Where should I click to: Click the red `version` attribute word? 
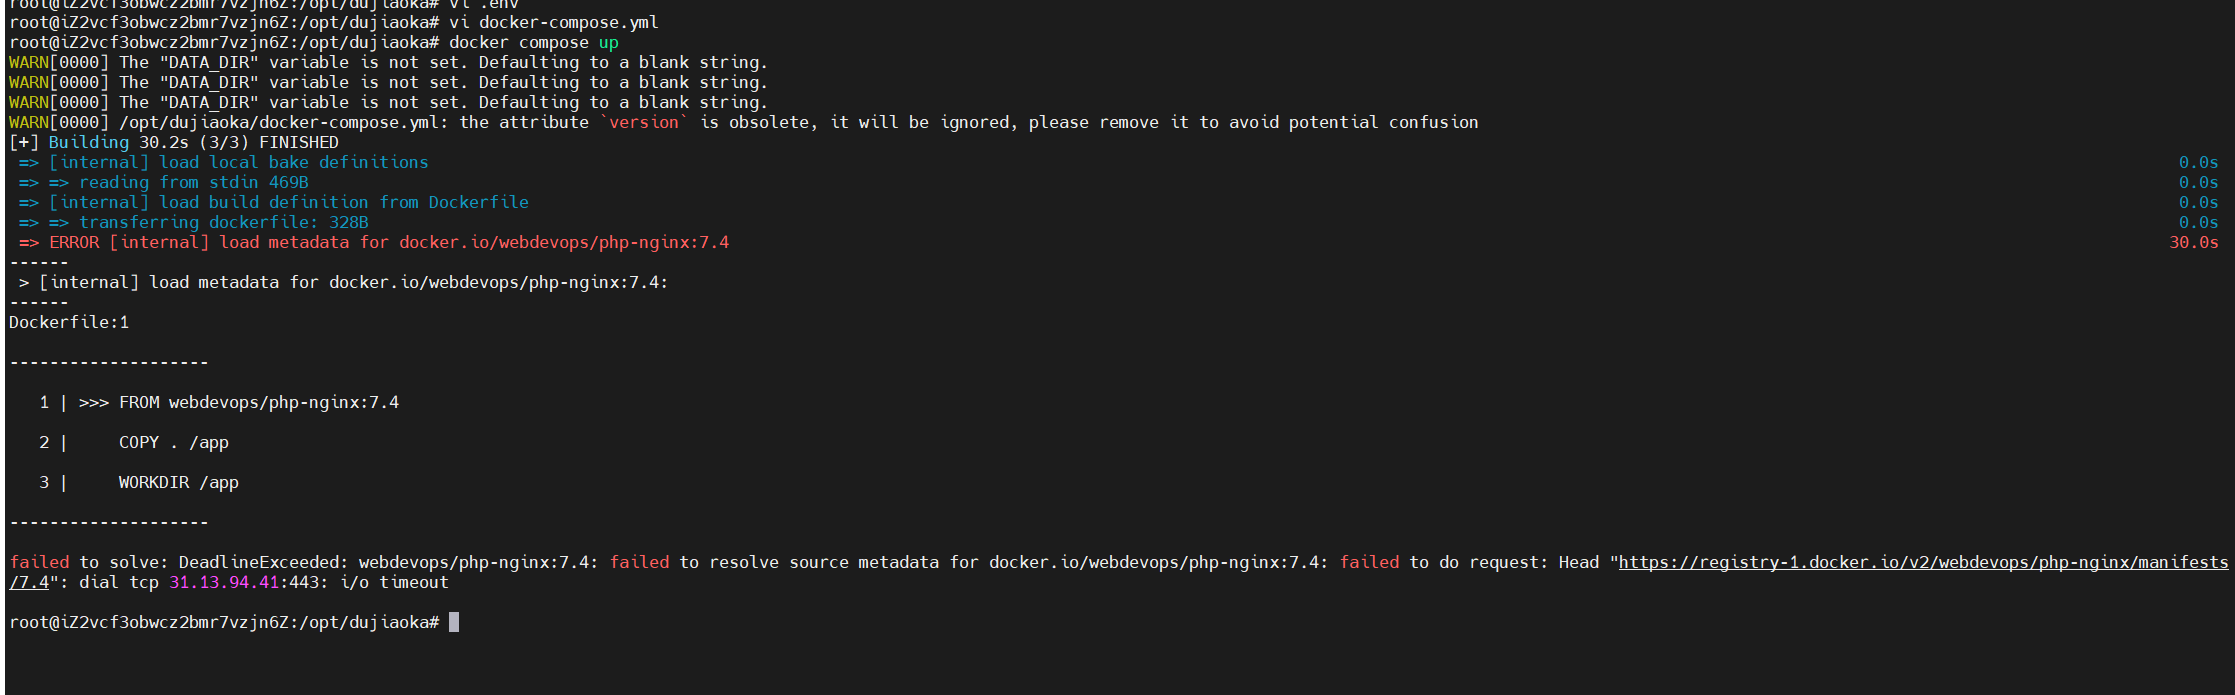(644, 123)
